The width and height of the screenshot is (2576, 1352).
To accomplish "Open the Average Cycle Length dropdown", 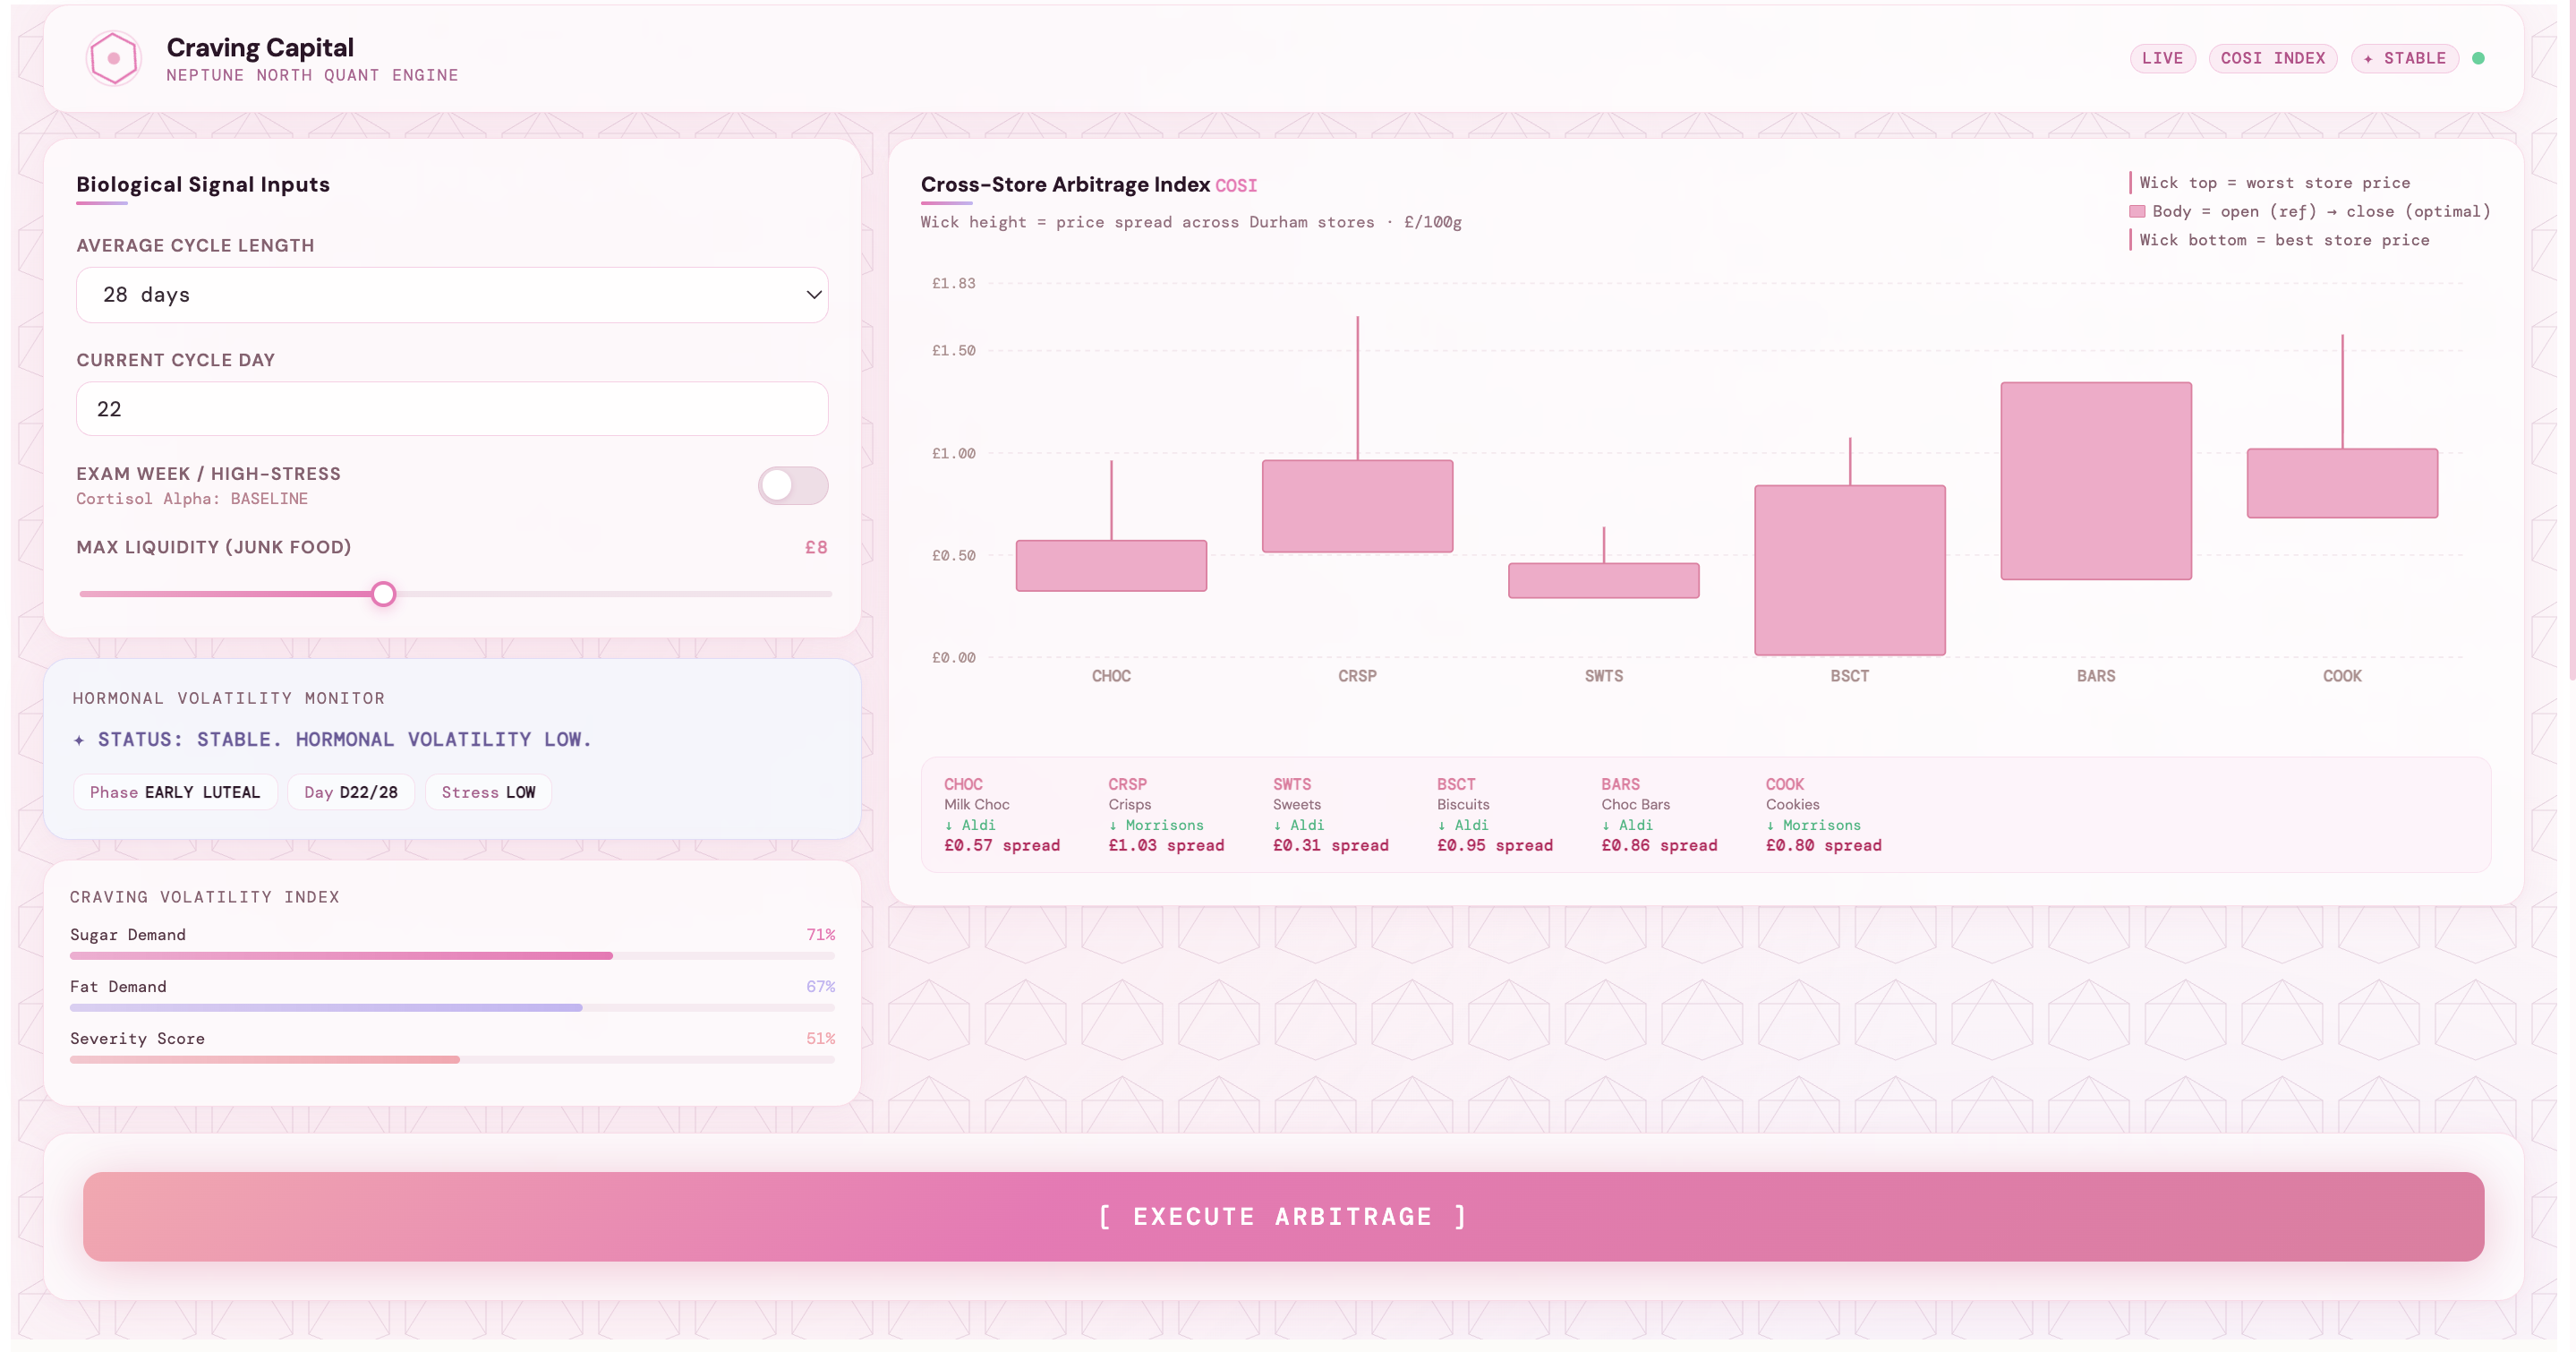I will point(452,295).
